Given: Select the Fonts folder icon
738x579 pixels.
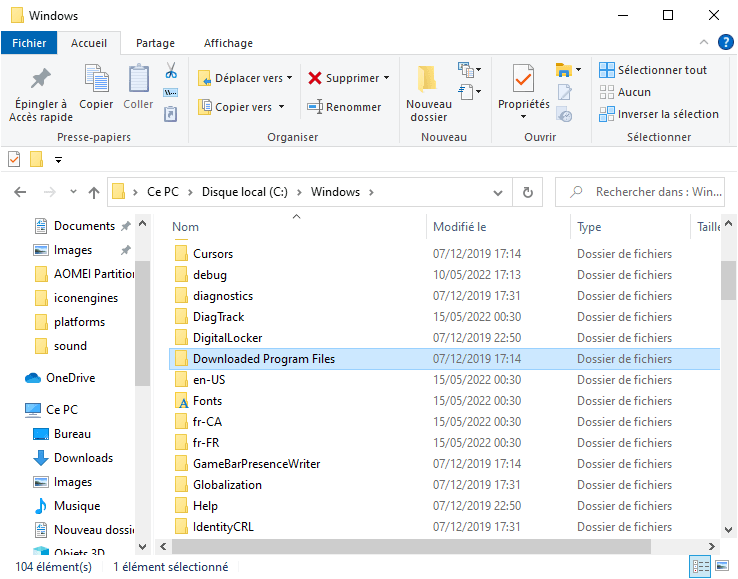Looking at the screenshot, I should [x=182, y=401].
